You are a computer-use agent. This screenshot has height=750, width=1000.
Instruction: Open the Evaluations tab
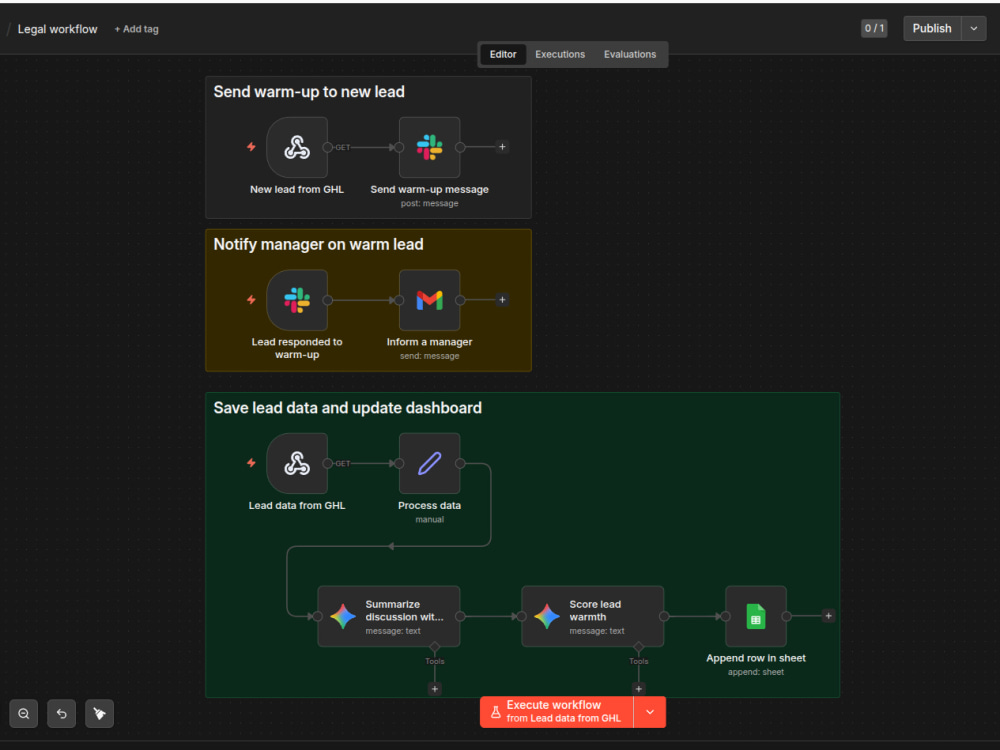[x=630, y=54]
